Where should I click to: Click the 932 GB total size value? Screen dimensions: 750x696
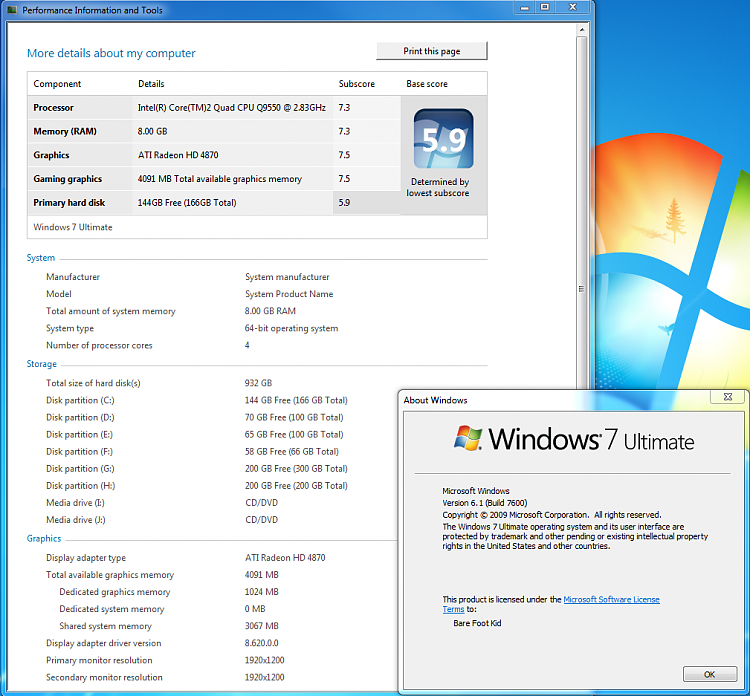[x=258, y=383]
